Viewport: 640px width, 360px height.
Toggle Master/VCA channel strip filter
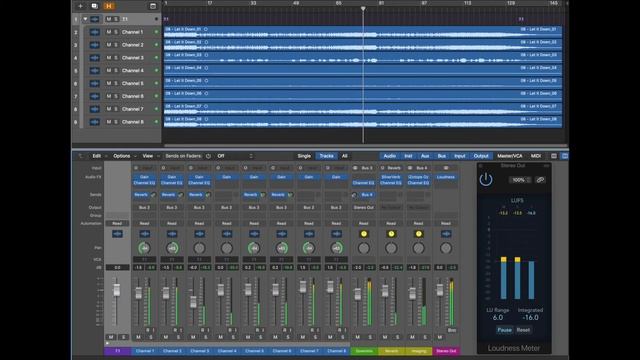pos(509,156)
